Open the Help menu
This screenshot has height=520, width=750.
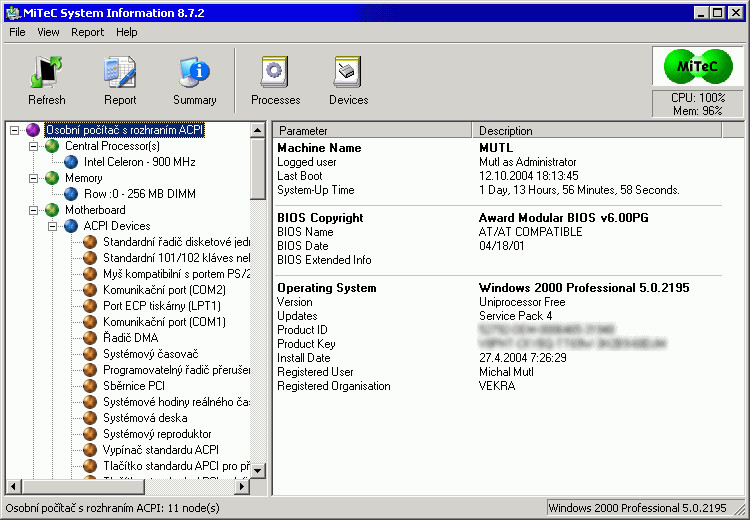coord(127,32)
